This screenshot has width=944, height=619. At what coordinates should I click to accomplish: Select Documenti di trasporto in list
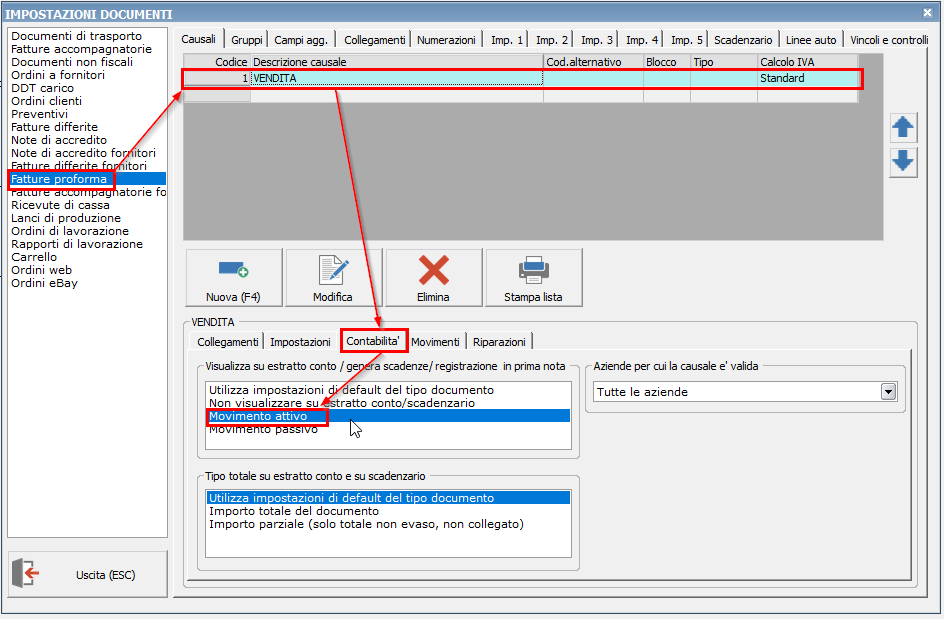click(76, 36)
